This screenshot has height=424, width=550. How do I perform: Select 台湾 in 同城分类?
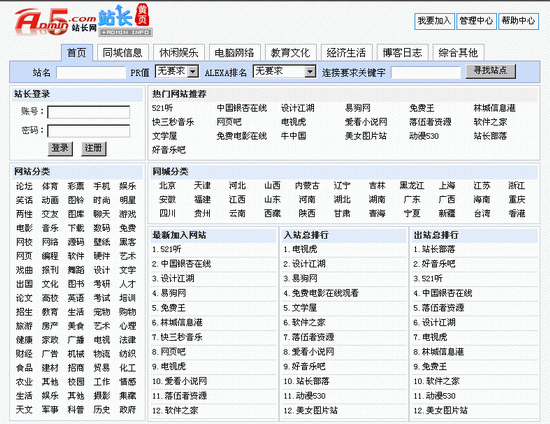[x=482, y=213]
